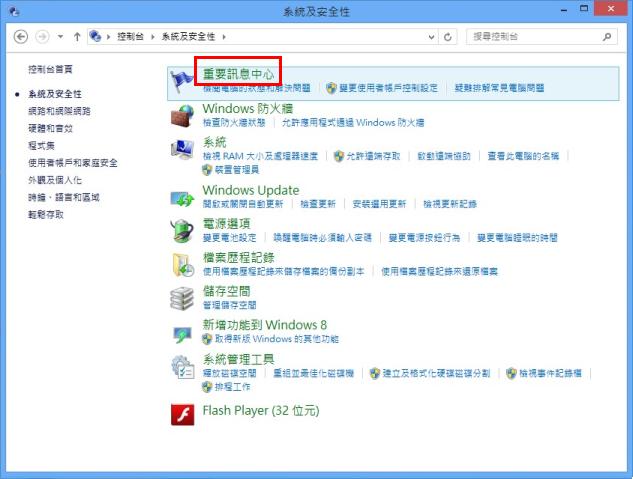The height and width of the screenshot is (479, 633).
Task: Open 系統 via the computer monitor icon
Action: (182, 150)
